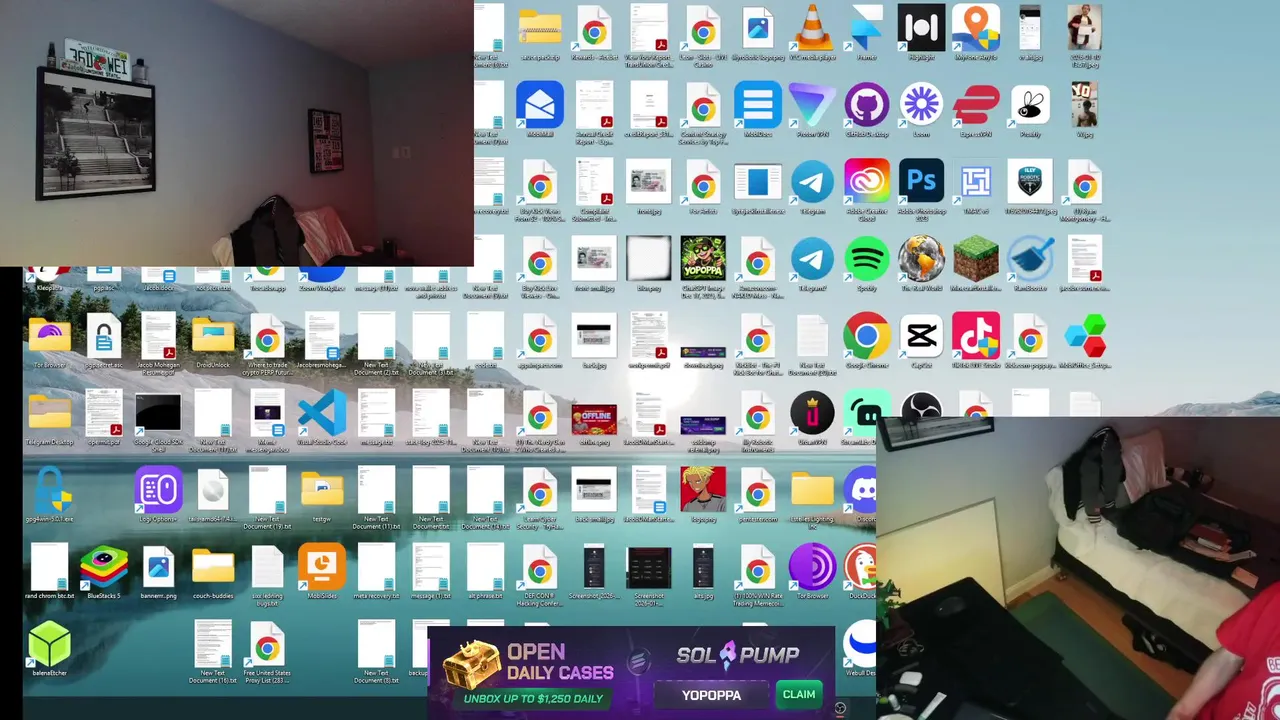Launch the Spotify shortcut
The image size is (1280, 720).
[866, 260]
